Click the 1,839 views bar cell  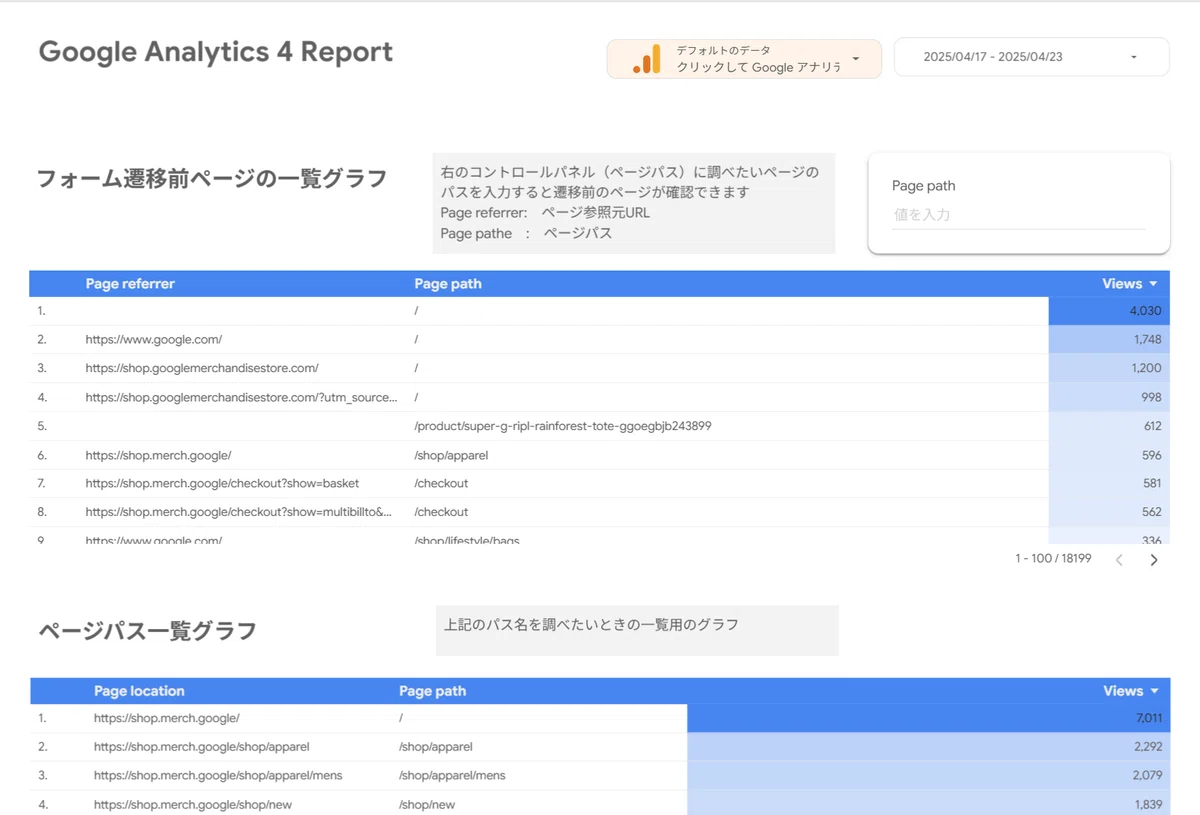929,803
